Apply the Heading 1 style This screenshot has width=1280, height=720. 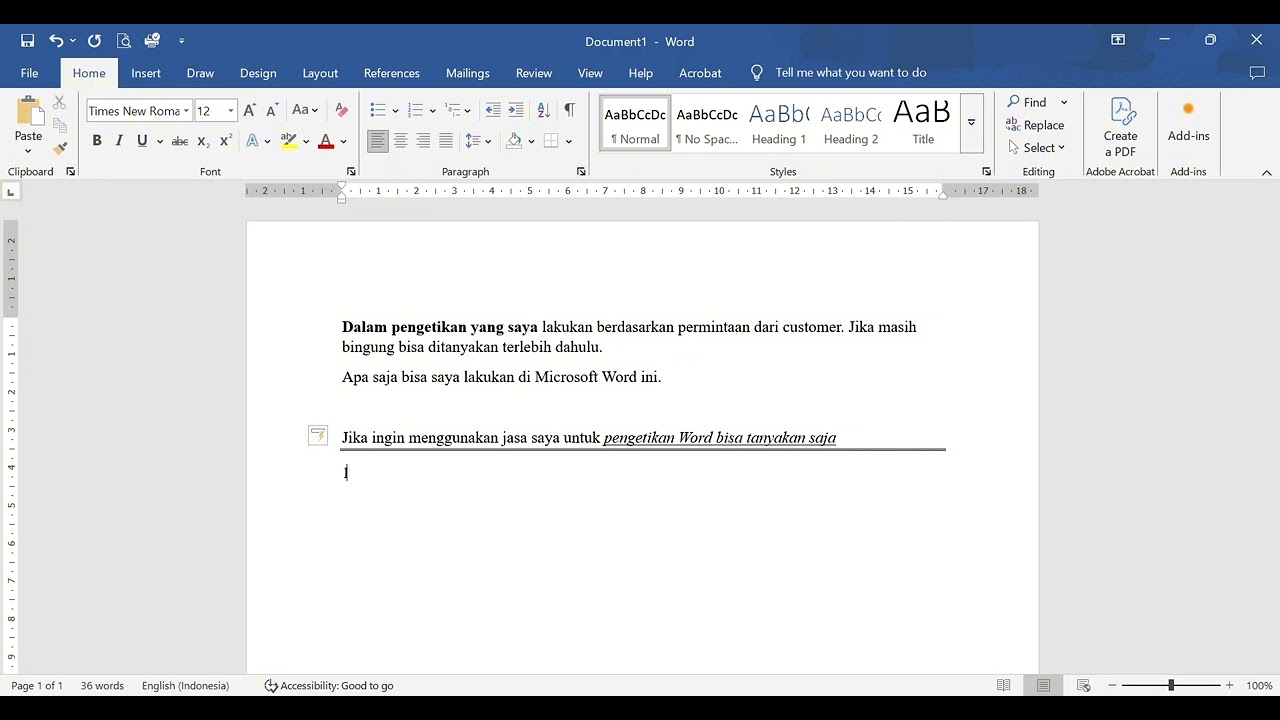[x=779, y=123]
